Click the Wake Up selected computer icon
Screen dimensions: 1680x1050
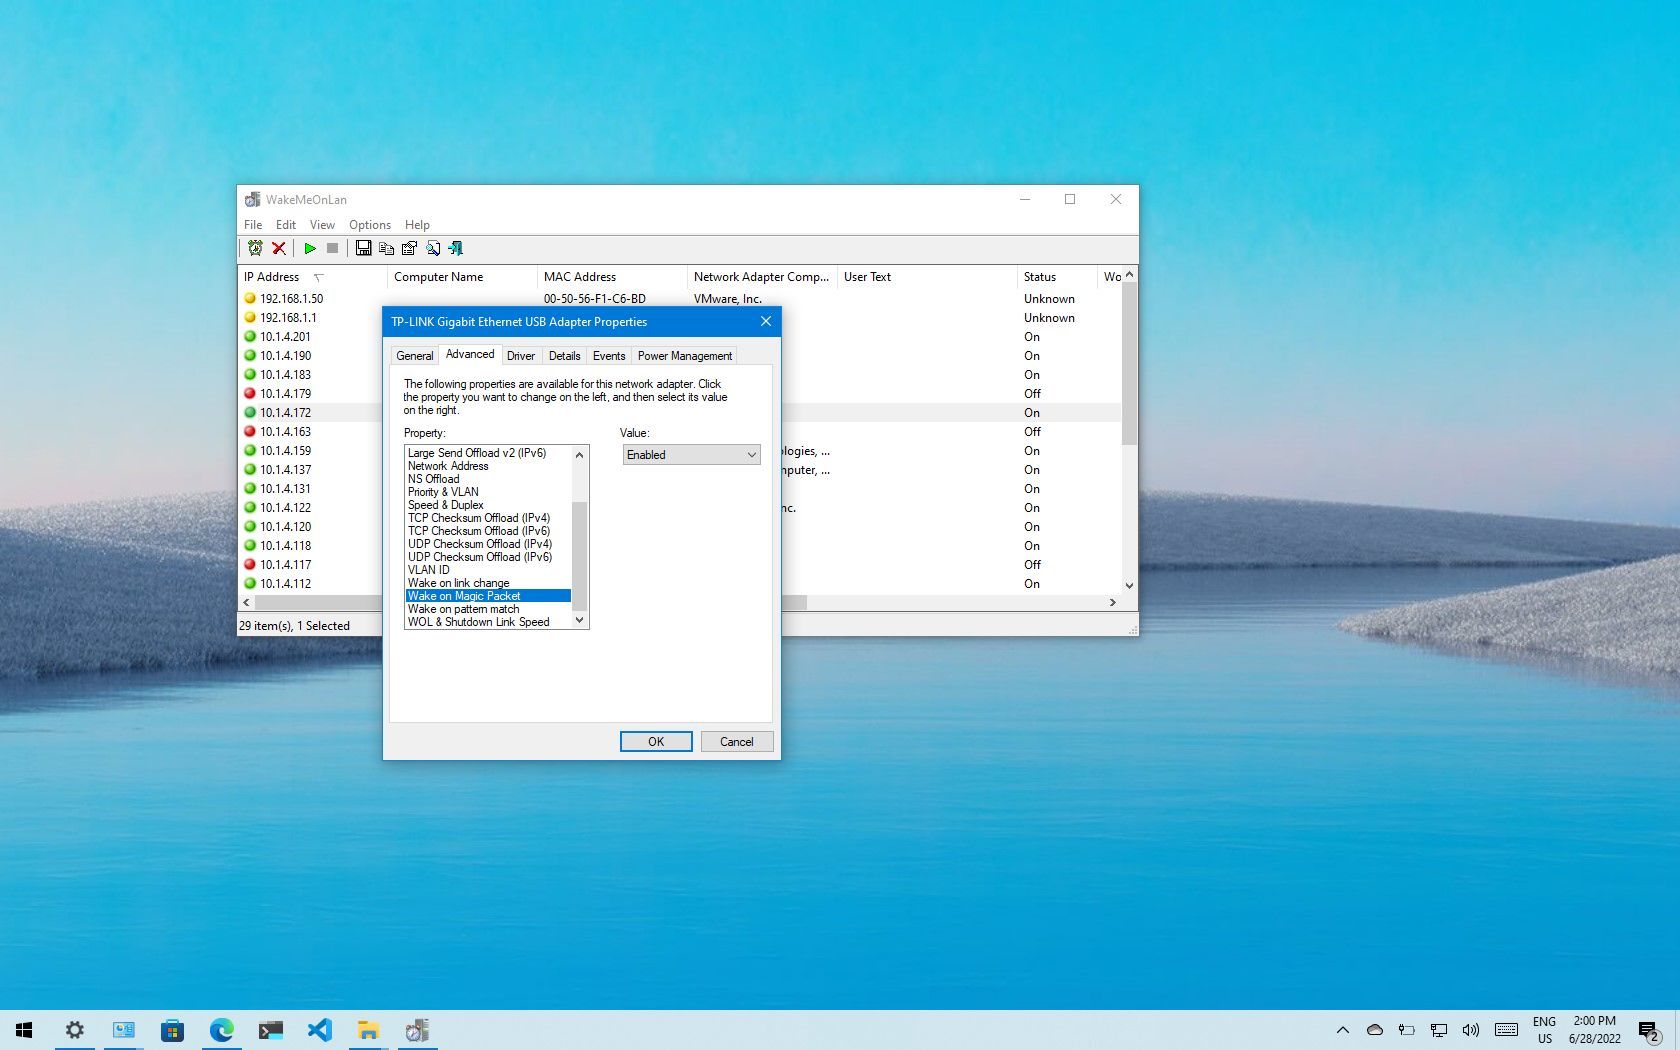[x=256, y=248]
